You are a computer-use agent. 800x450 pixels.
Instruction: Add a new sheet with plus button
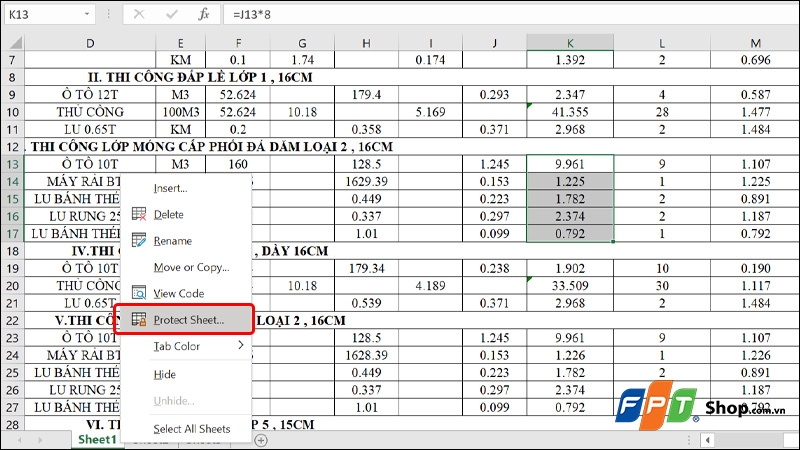261,440
